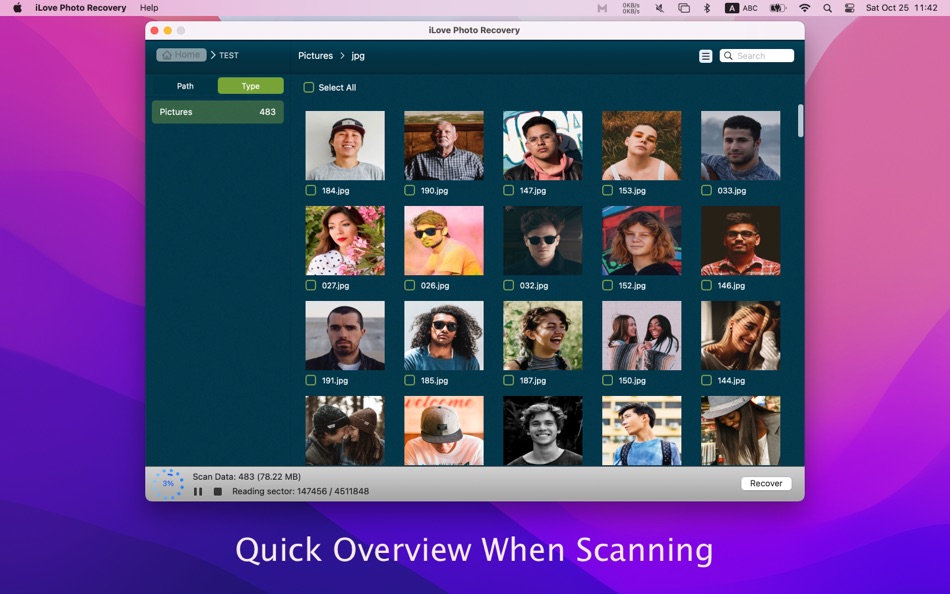The height and width of the screenshot is (594, 950).
Task: Enable the Select All checkbox
Action: pos(309,87)
